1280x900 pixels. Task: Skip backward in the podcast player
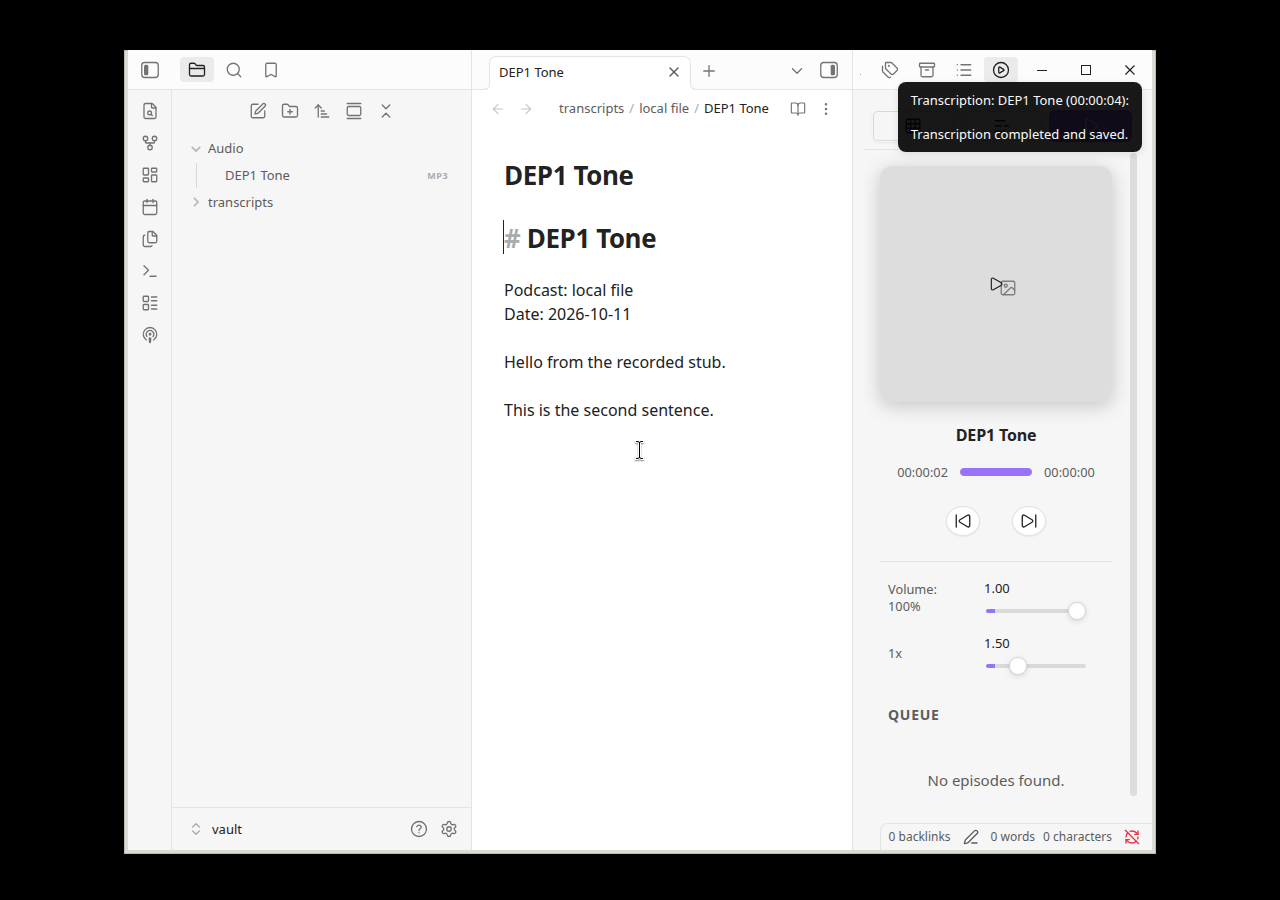point(963,521)
